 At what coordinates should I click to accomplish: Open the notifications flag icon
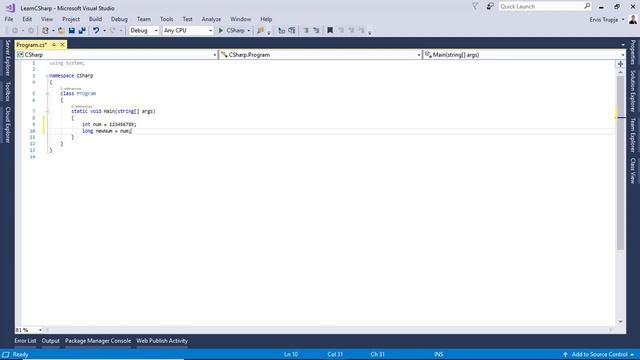(475, 7)
